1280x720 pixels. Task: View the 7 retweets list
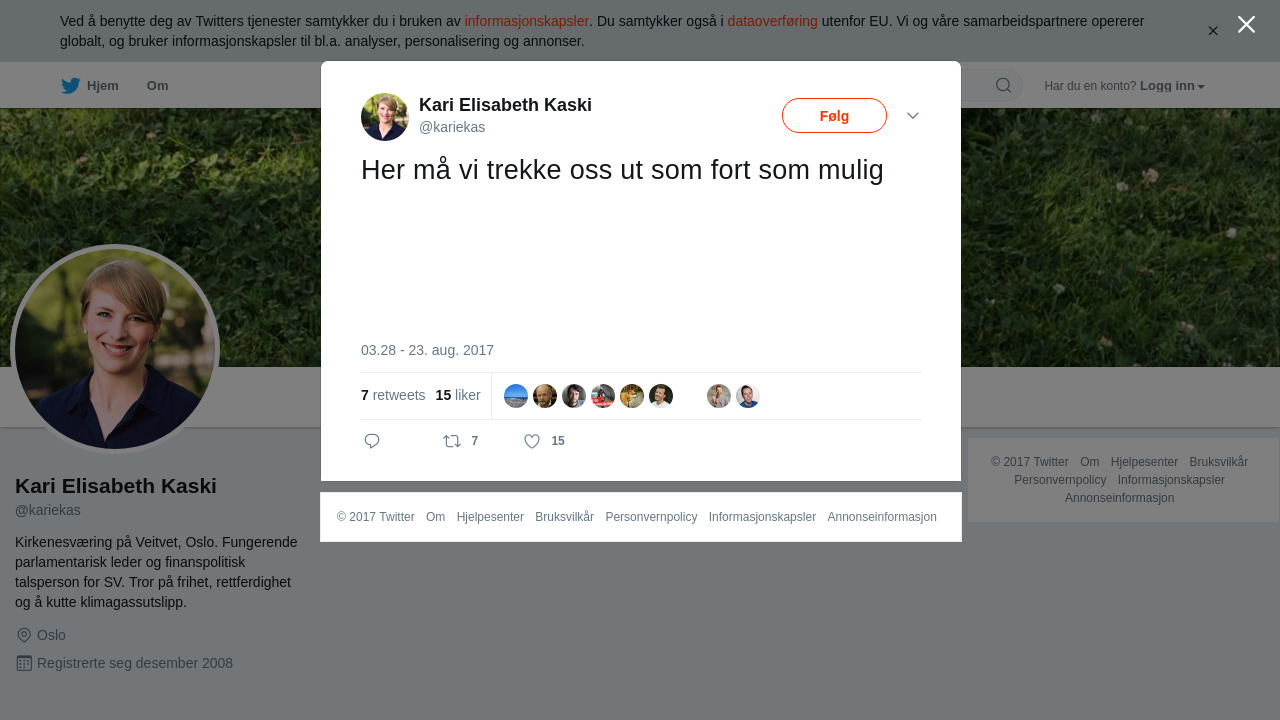coord(393,395)
